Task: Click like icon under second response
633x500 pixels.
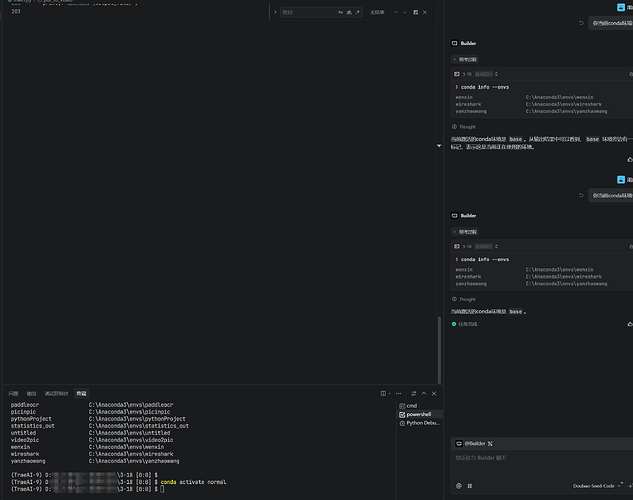Action: click(x=630, y=324)
